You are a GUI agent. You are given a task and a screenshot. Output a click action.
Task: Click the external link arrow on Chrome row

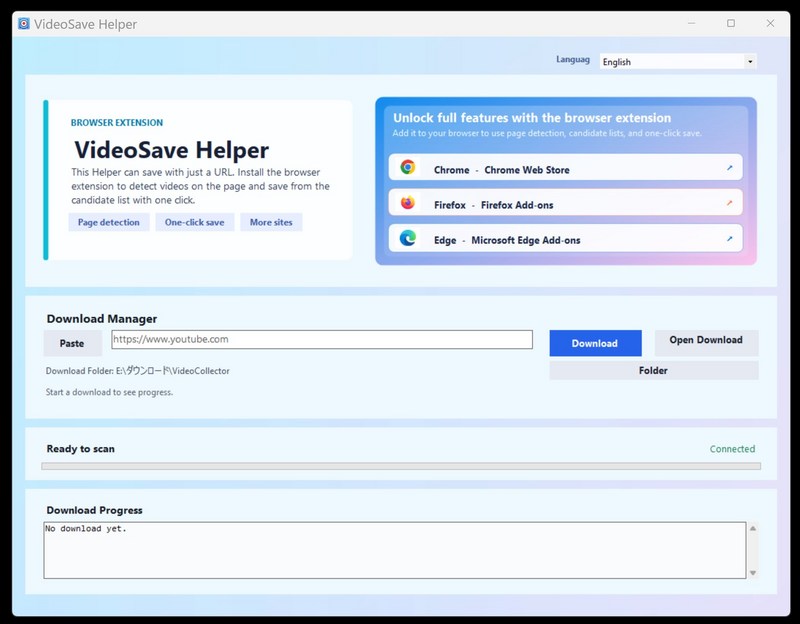point(730,168)
